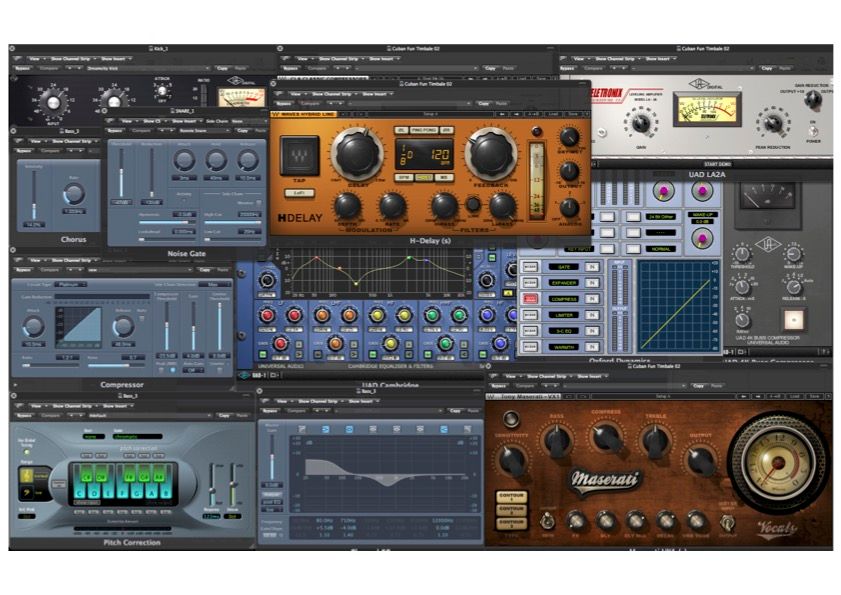Click the highpass filter band icon in Channel EQ
841x595 pixels.
coord(302,429)
